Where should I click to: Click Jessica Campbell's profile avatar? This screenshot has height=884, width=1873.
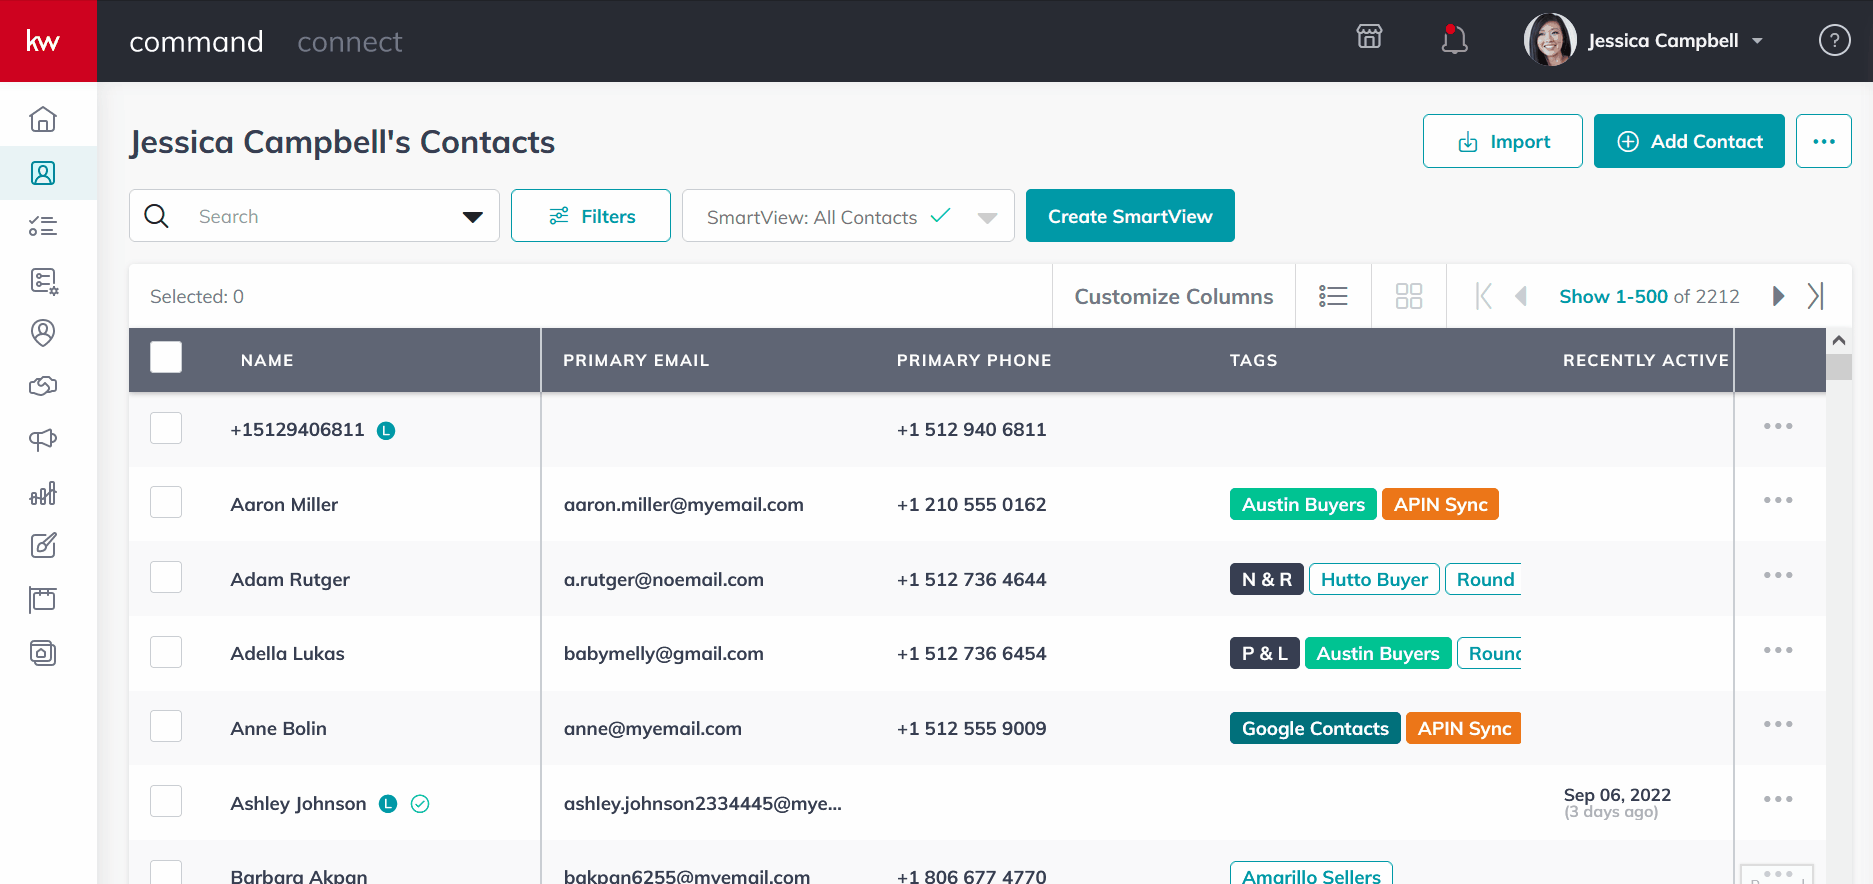tap(1550, 40)
